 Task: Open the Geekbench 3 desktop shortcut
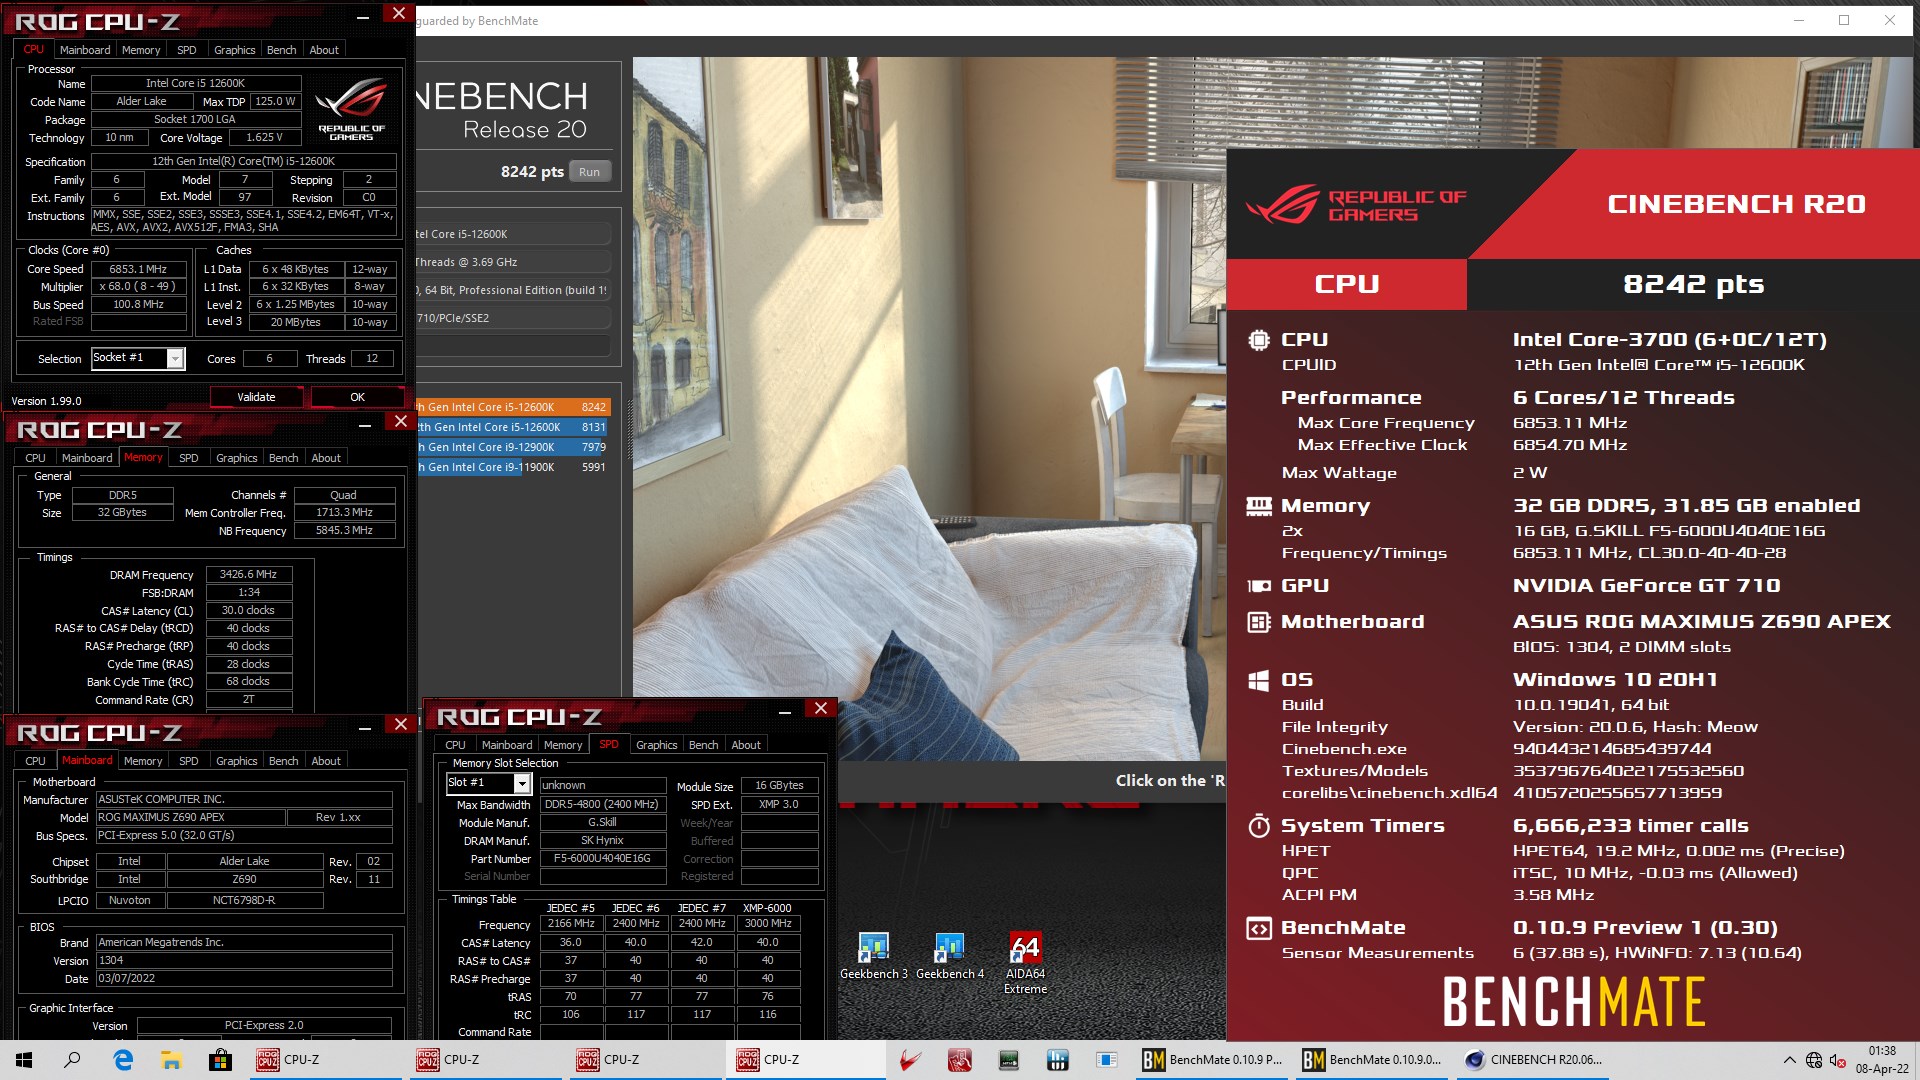point(873,956)
